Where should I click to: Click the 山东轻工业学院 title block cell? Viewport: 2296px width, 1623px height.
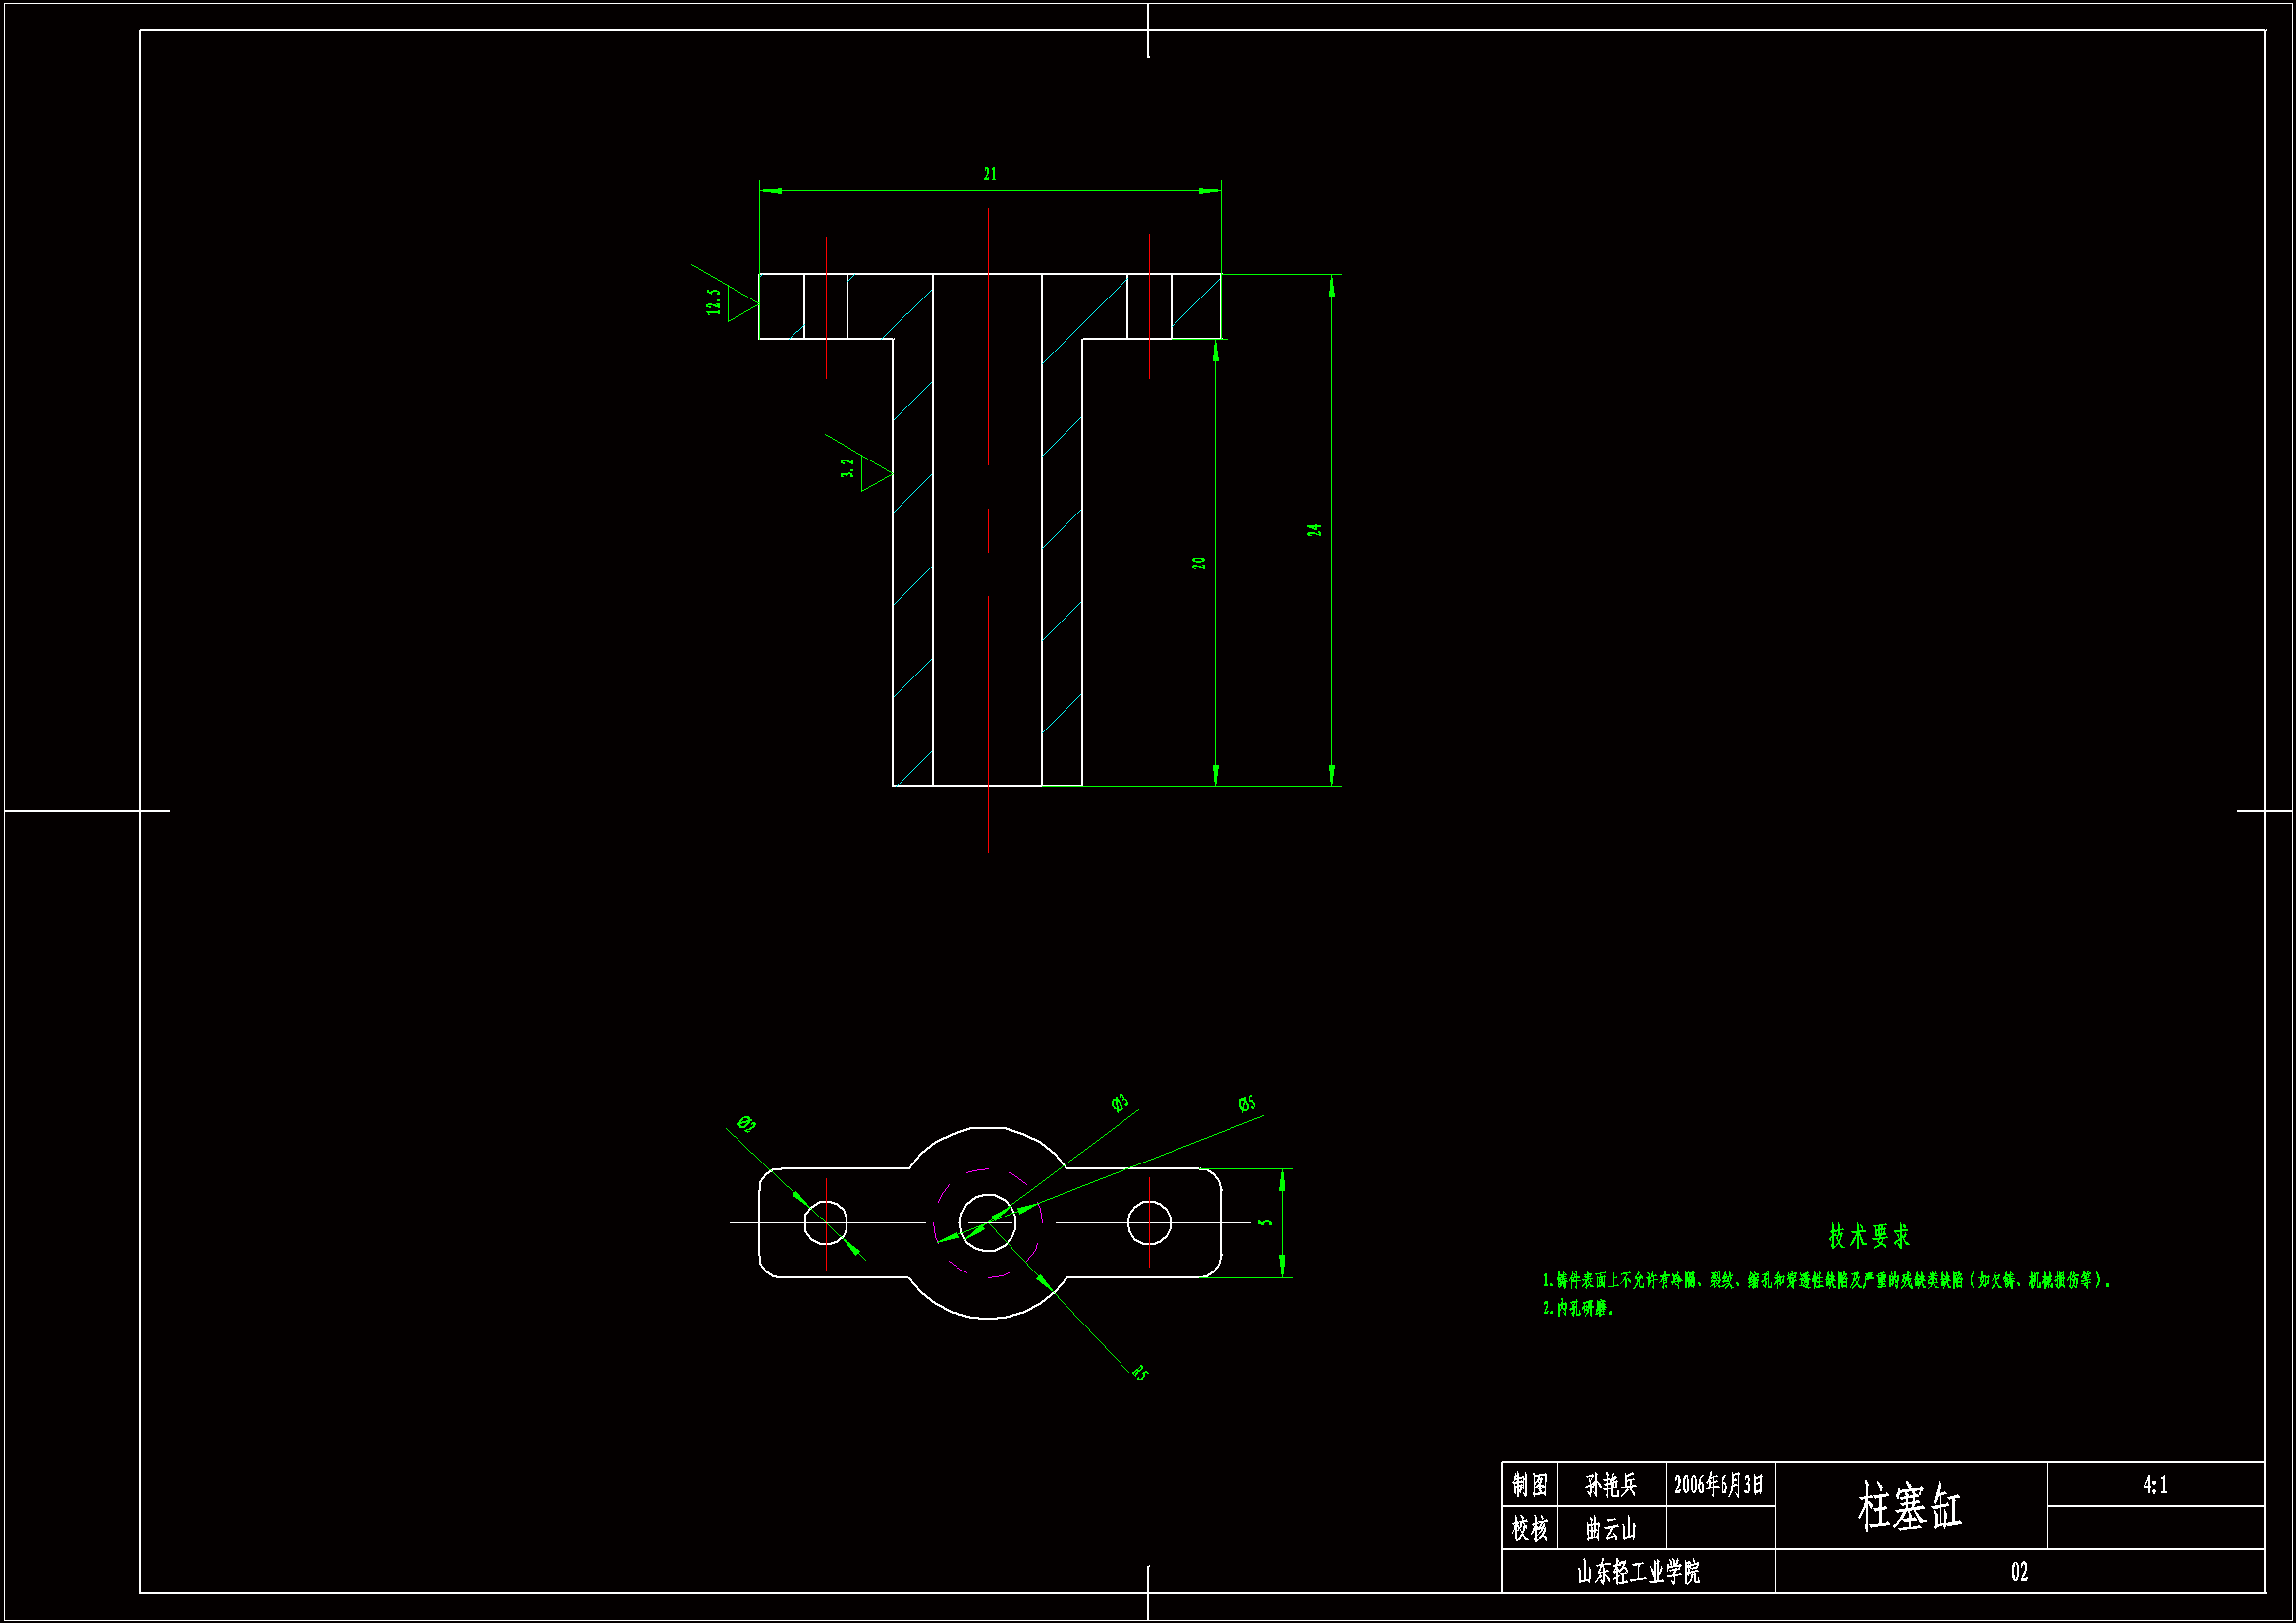point(1638,1572)
